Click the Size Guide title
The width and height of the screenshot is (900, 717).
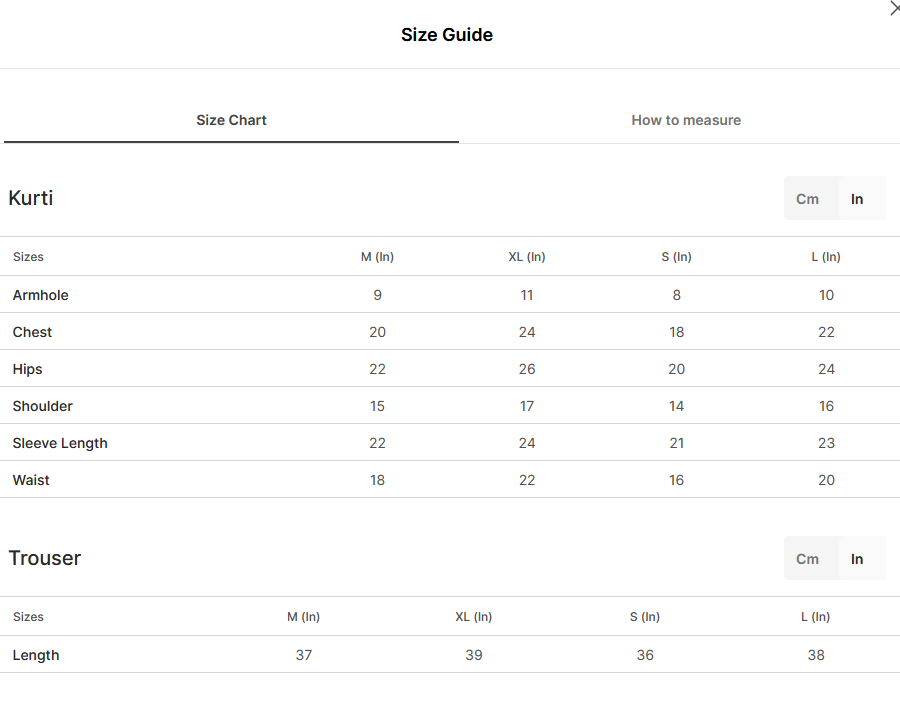[x=447, y=34]
